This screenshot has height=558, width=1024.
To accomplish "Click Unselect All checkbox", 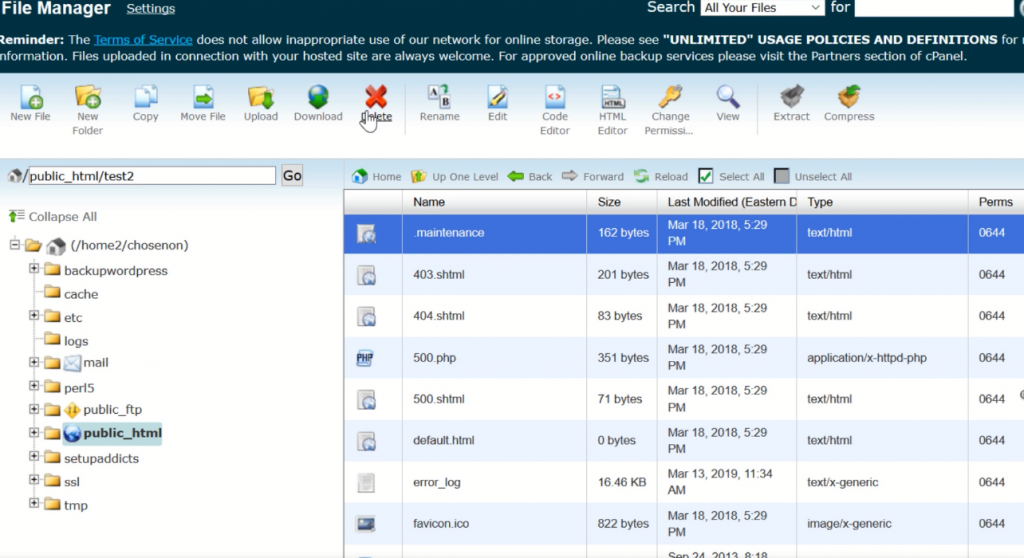I will (x=782, y=176).
